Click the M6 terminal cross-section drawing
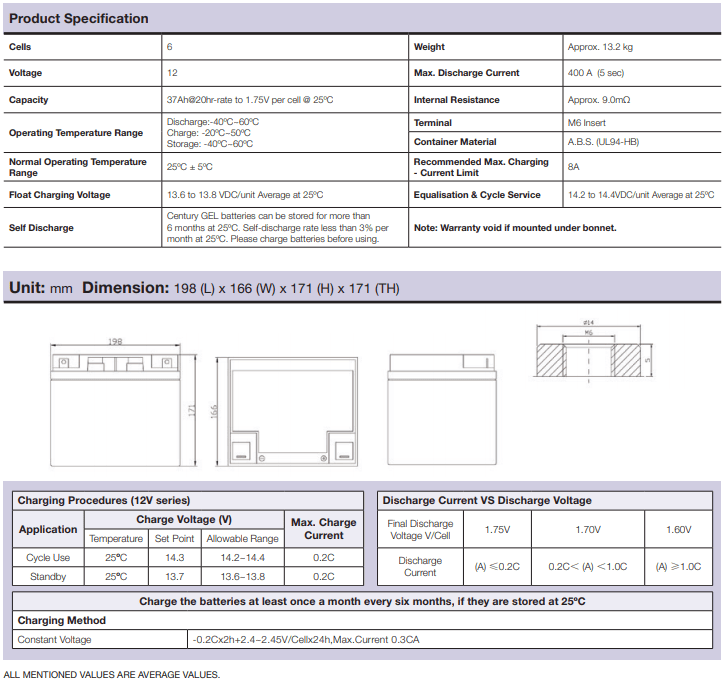Screen dimensions: 725x684 click(x=588, y=353)
